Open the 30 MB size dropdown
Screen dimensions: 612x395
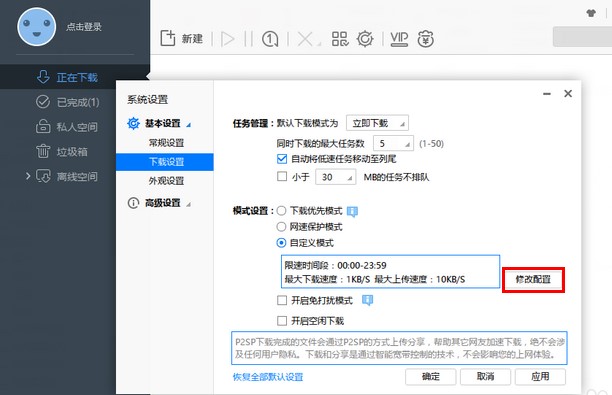pyautogui.click(x=336, y=177)
